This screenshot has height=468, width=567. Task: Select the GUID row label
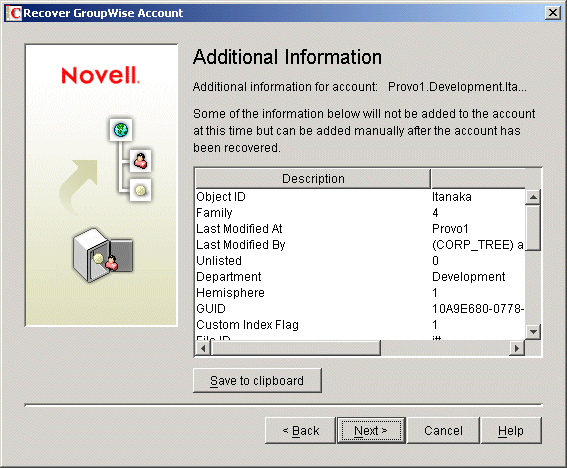coord(211,309)
